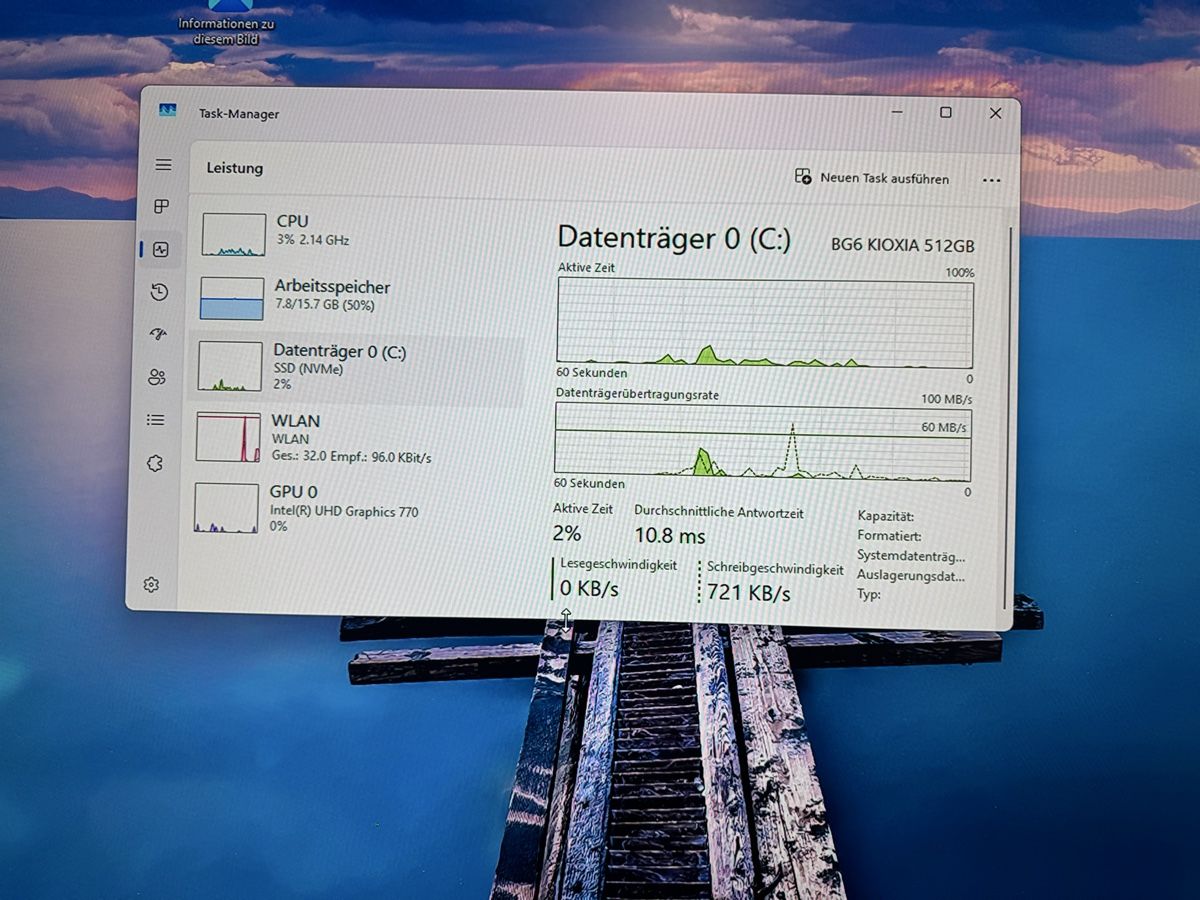This screenshot has width=1200, height=900.
Task: Select the GPU 0 performance entry
Action: tap(352, 508)
